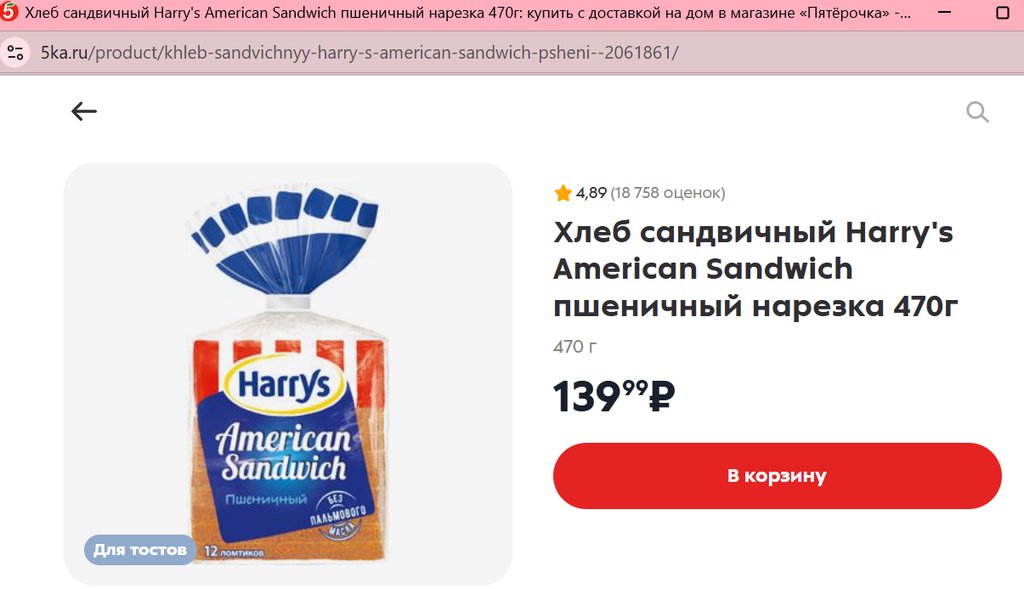Maximize the browser window
The width and height of the screenshot is (1024, 589).
click(1002, 12)
